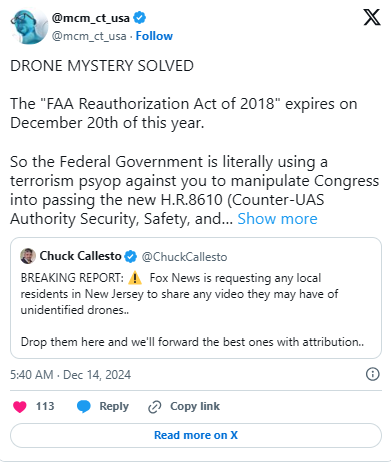The height and width of the screenshot is (463, 391).
Task: Click Chuck Callesto's verified badge
Action: coord(130,256)
